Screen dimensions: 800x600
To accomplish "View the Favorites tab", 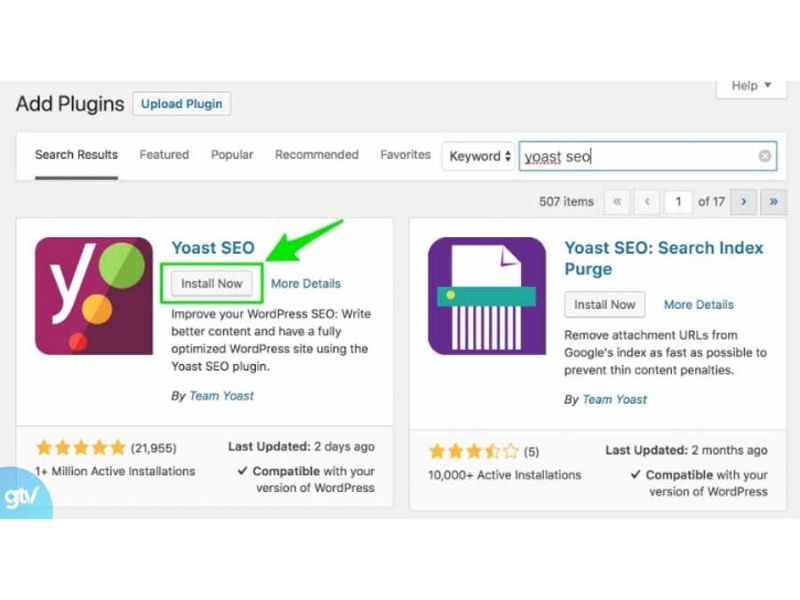I will coord(404,155).
